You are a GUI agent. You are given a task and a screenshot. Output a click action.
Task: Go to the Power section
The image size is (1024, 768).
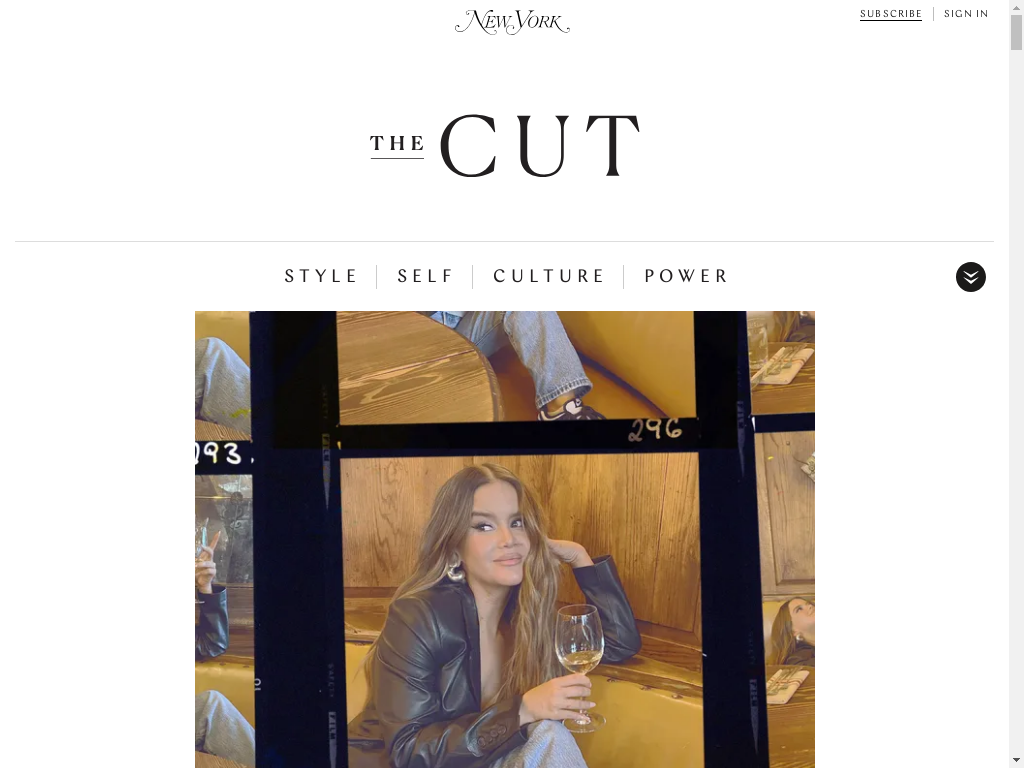(686, 276)
